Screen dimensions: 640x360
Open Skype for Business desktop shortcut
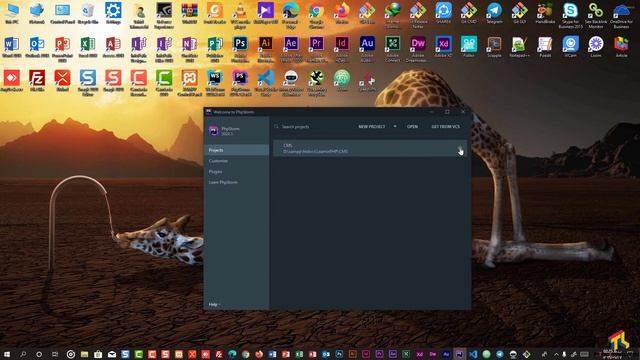[x=570, y=15]
